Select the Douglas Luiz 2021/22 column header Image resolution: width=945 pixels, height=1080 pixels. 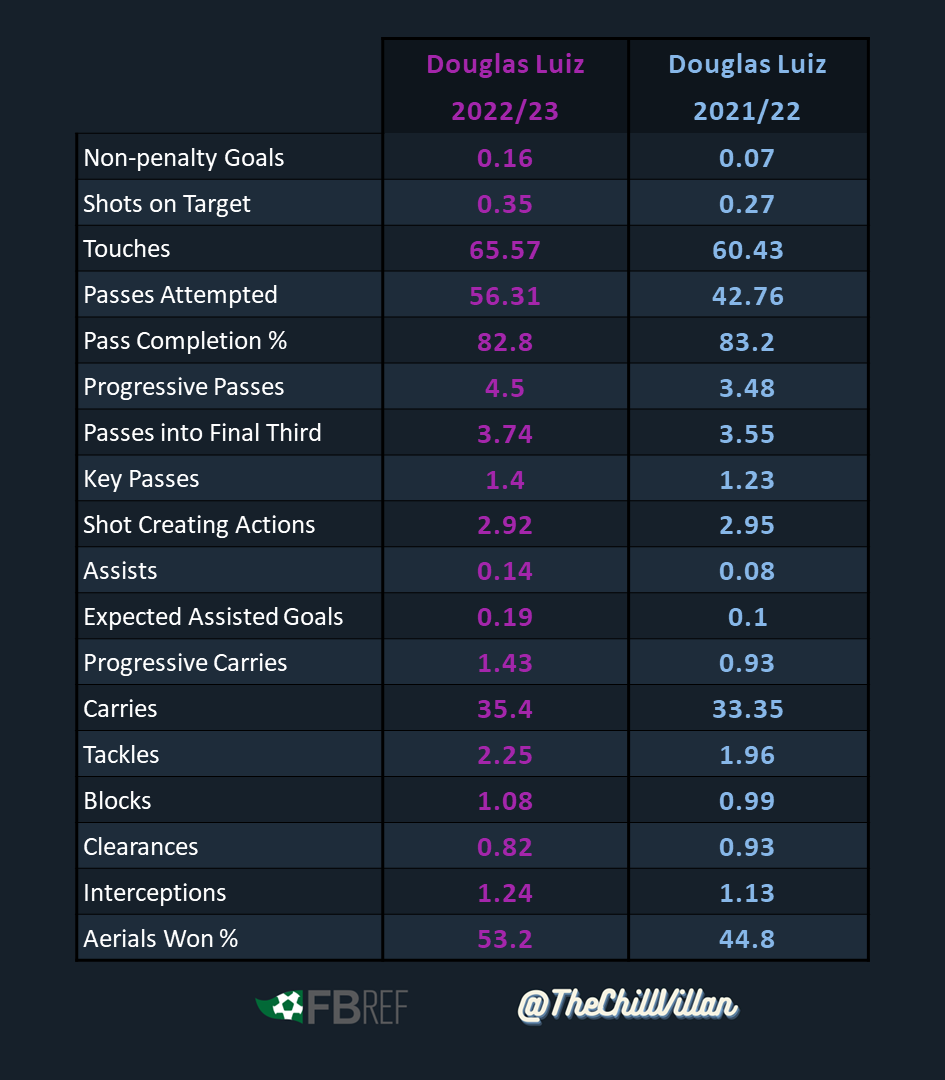click(747, 87)
